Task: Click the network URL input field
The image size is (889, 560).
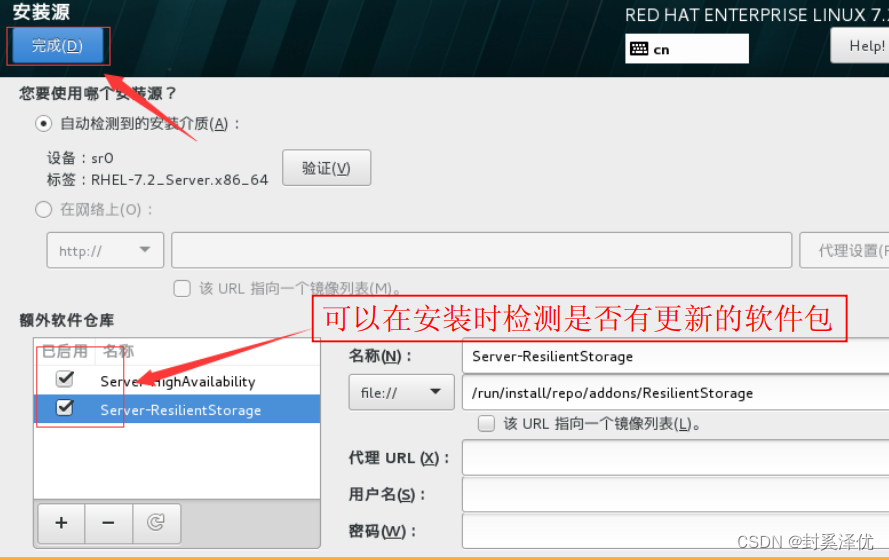Action: 481,250
